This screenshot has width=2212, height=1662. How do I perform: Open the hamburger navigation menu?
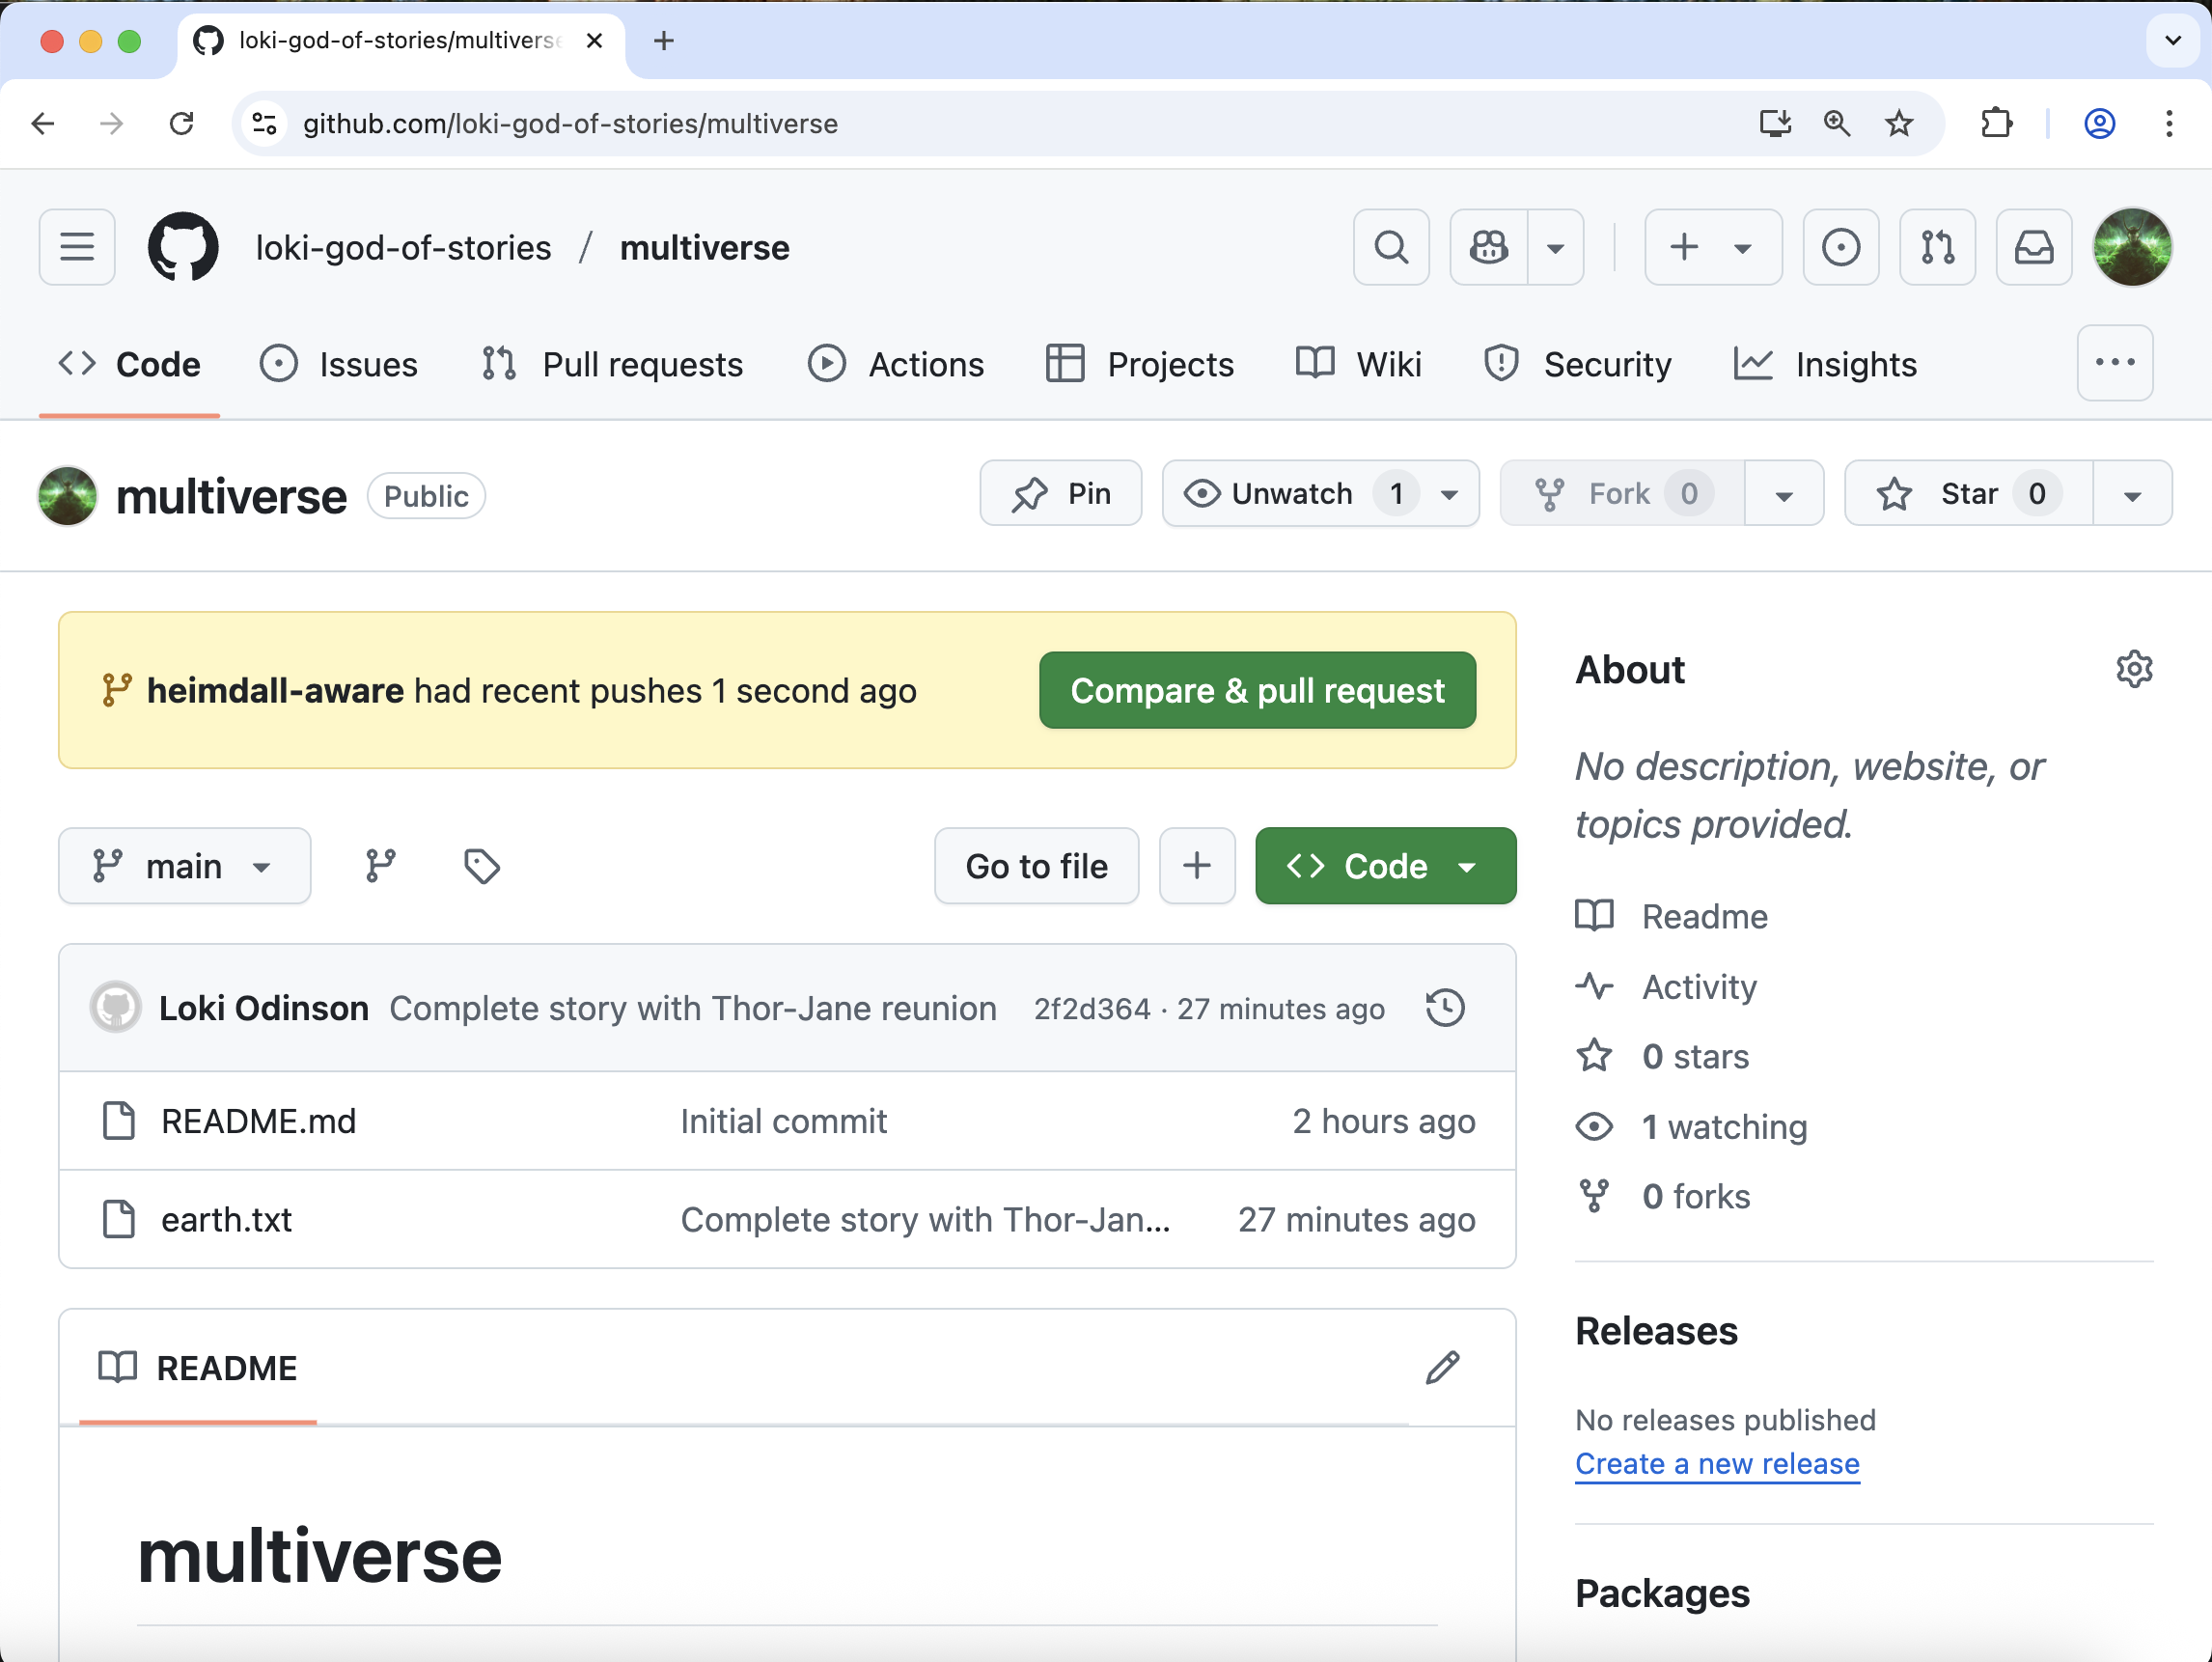click(x=77, y=247)
